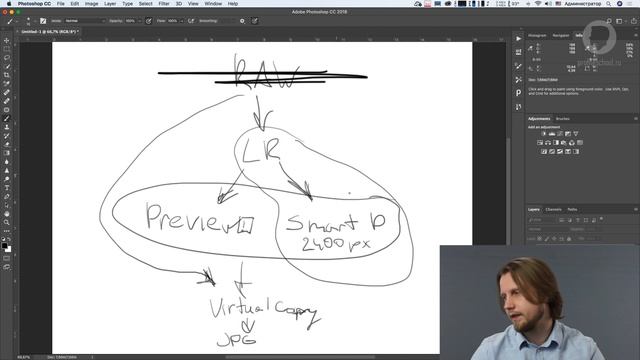This screenshot has width=640, height=360.
Task: Add a Brightness/Contrast adjustment
Action: coord(544,133)
